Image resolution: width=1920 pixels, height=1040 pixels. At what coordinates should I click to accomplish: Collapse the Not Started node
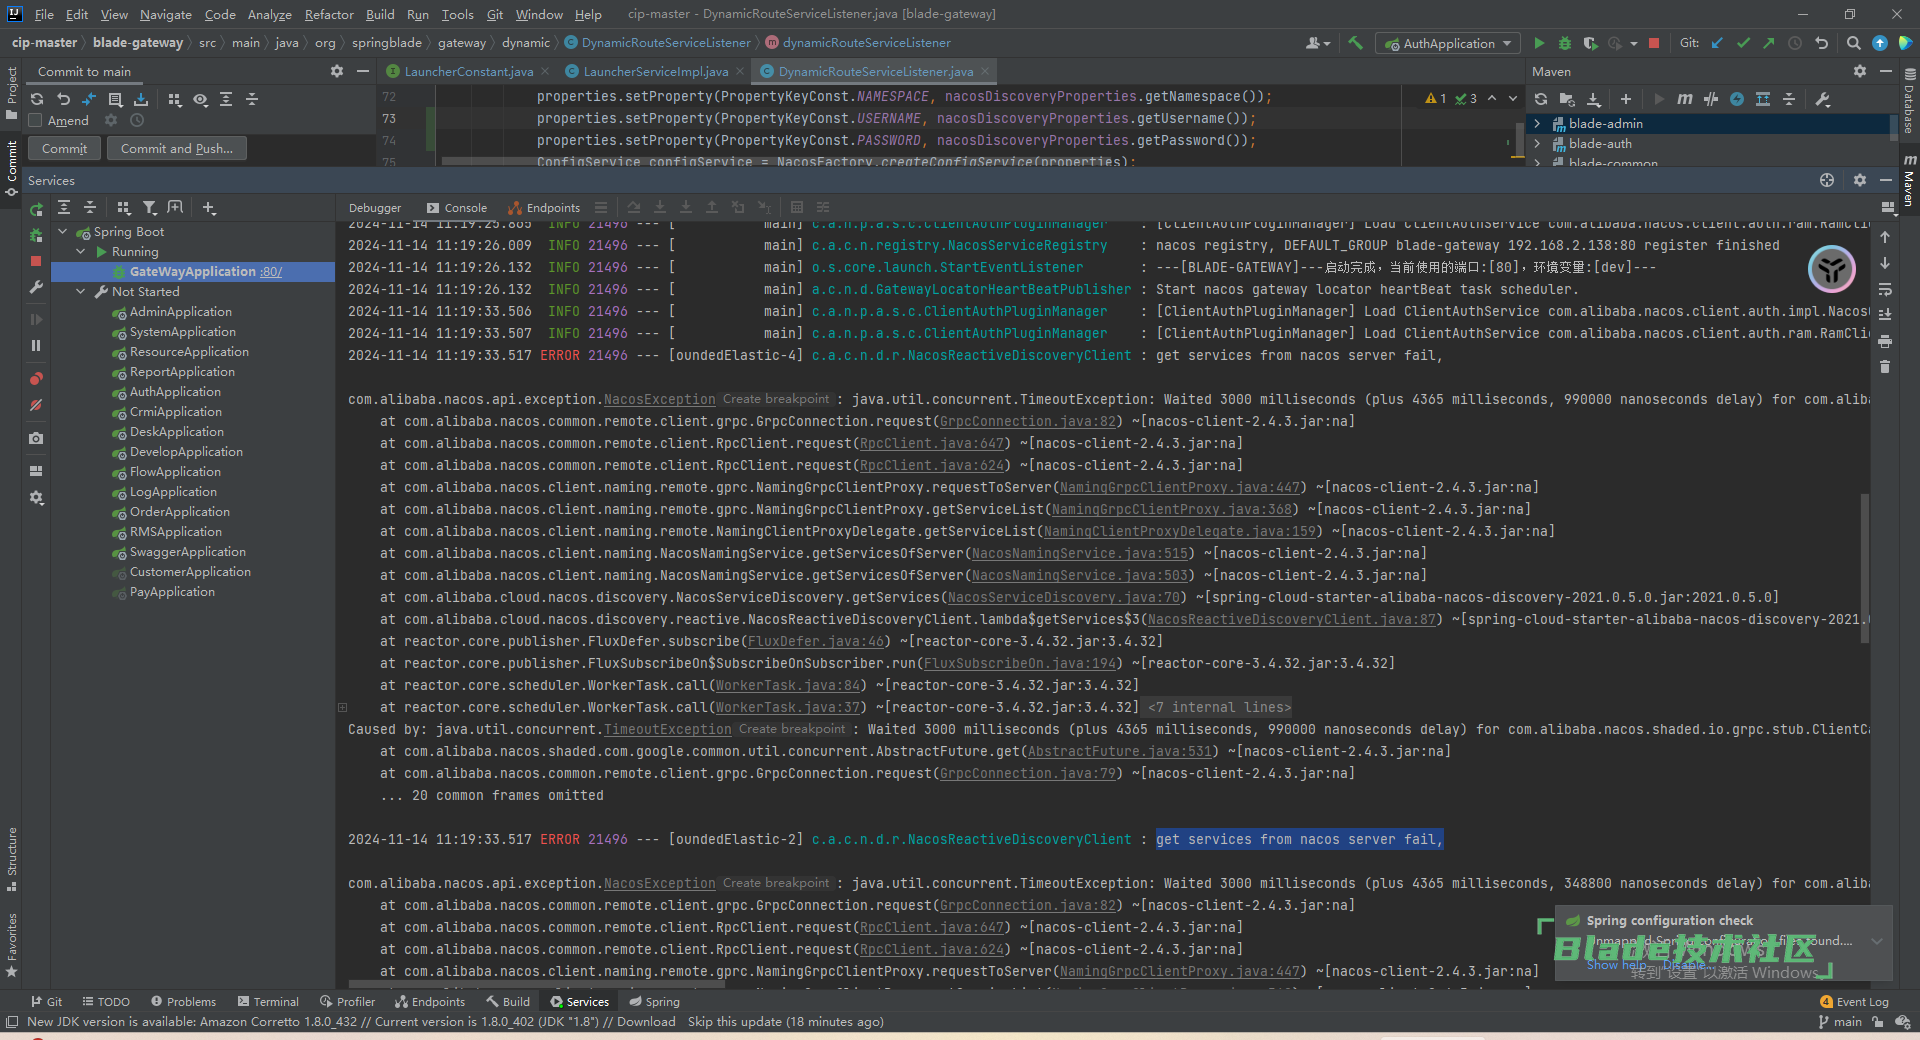[x=81, y=292]
